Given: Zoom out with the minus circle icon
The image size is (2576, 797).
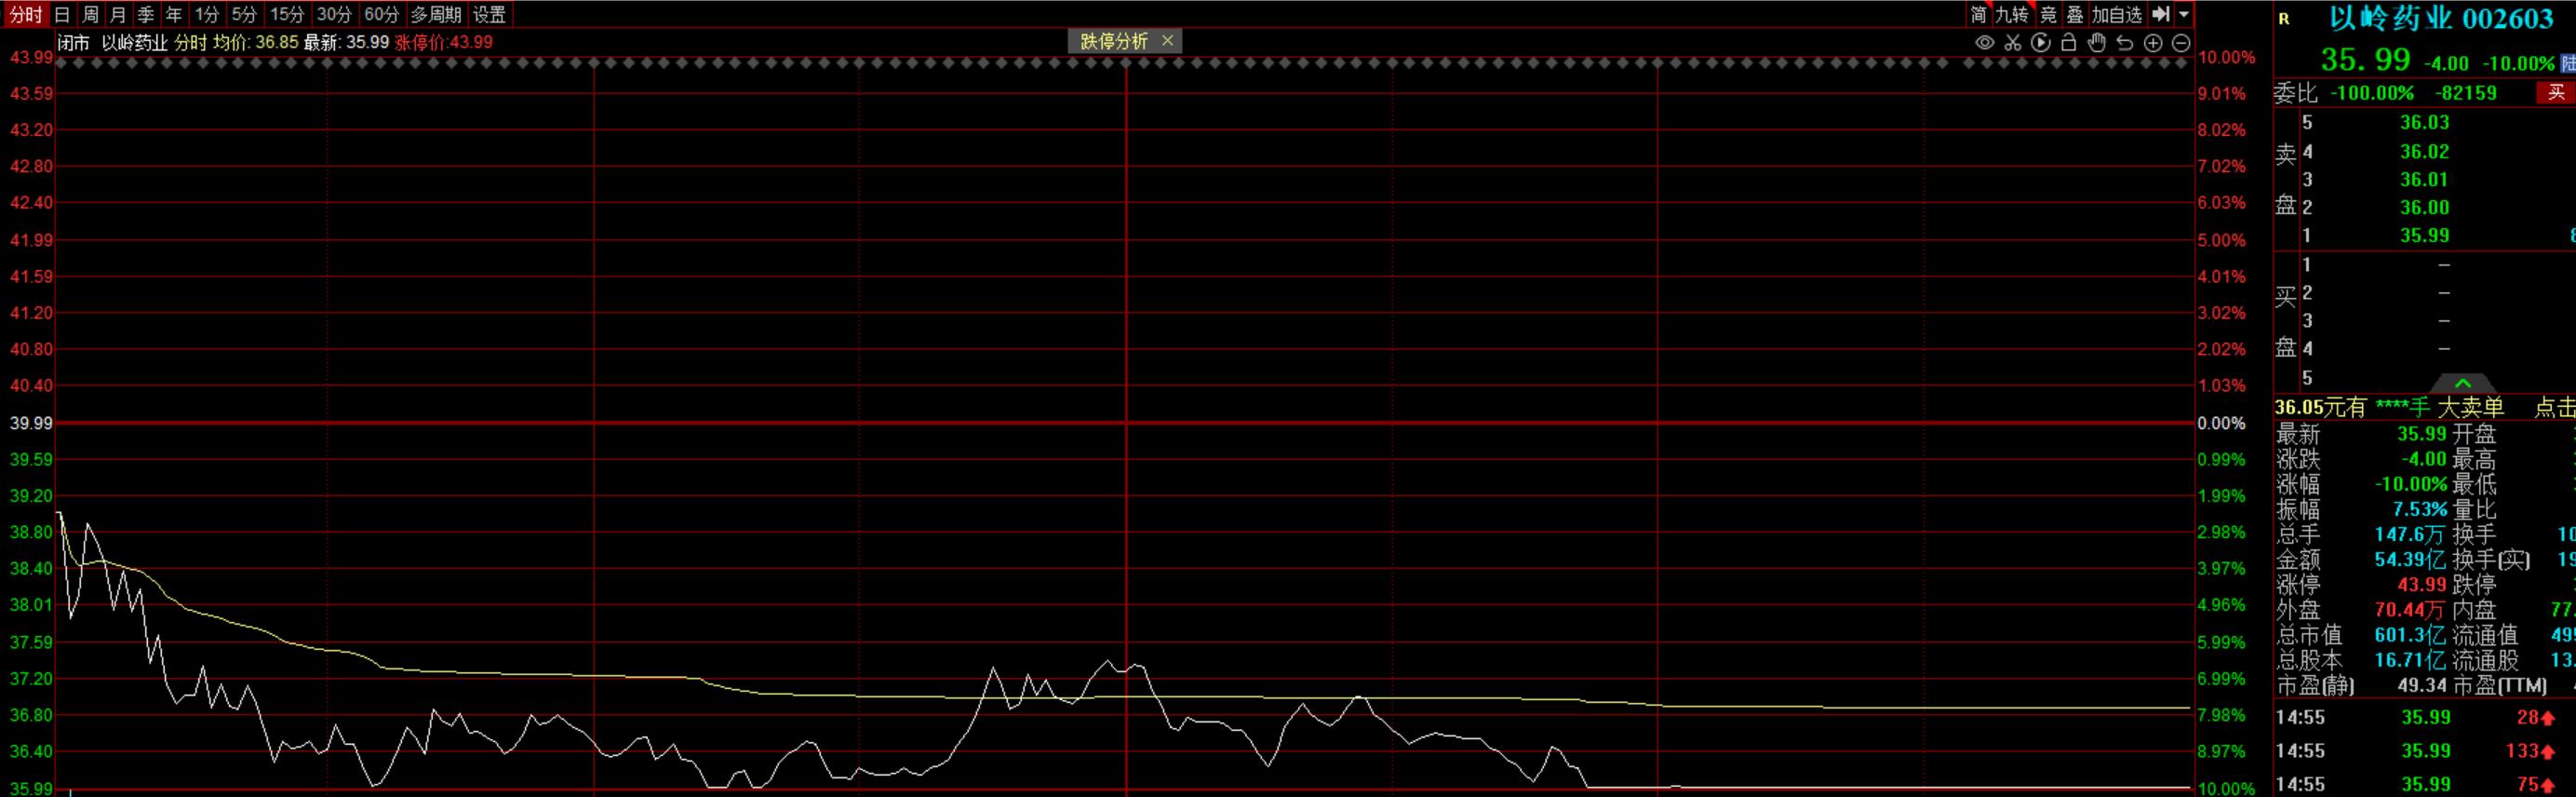Looking at the screenshot, I should click(2181, 43).
